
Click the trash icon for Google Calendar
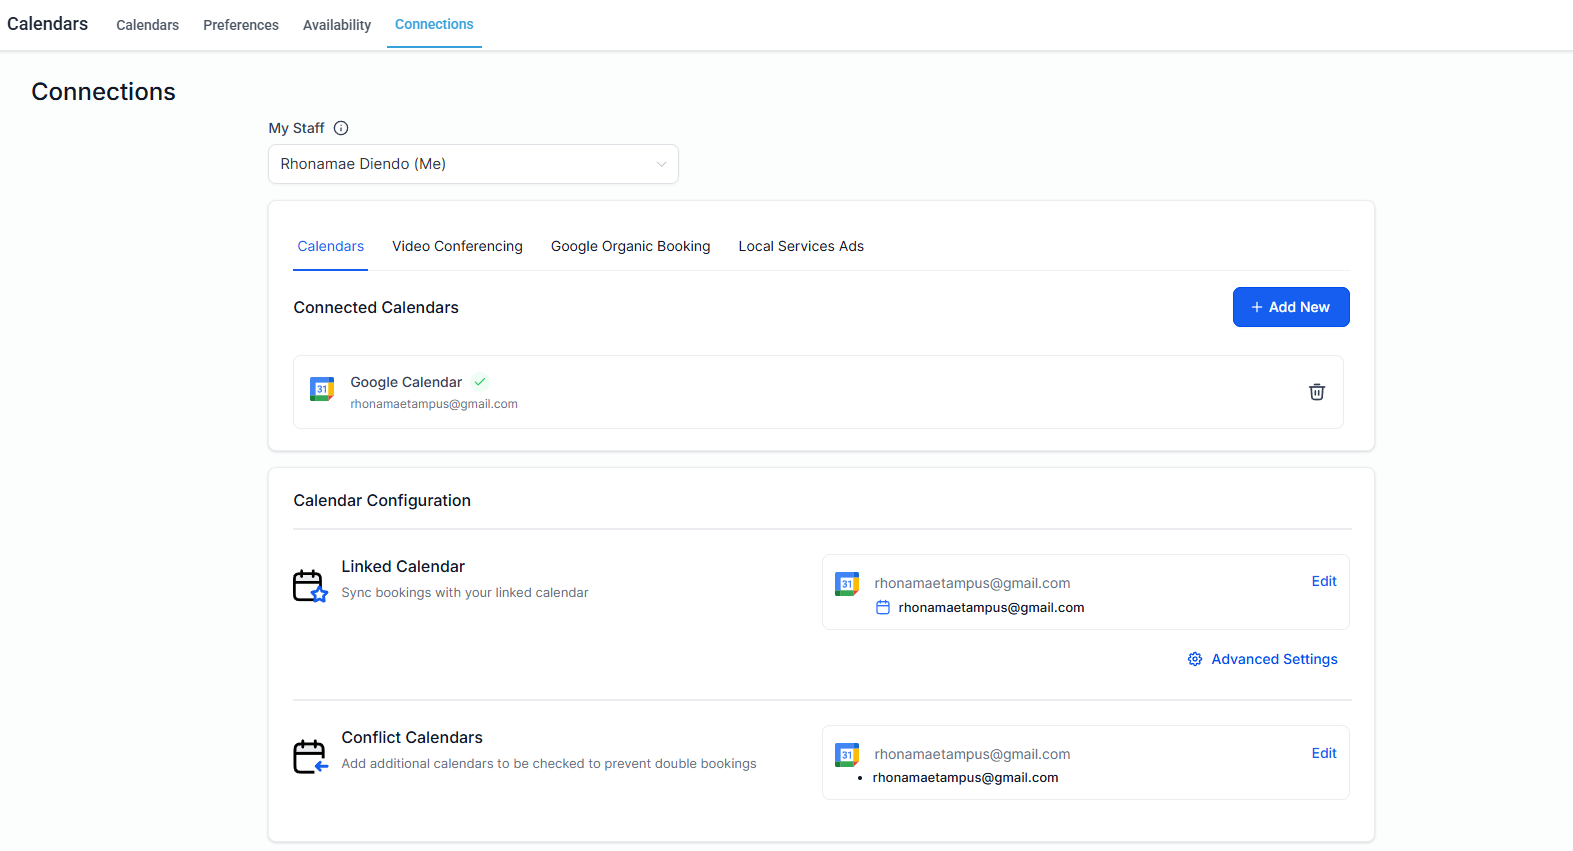(x=1316, y=392)
